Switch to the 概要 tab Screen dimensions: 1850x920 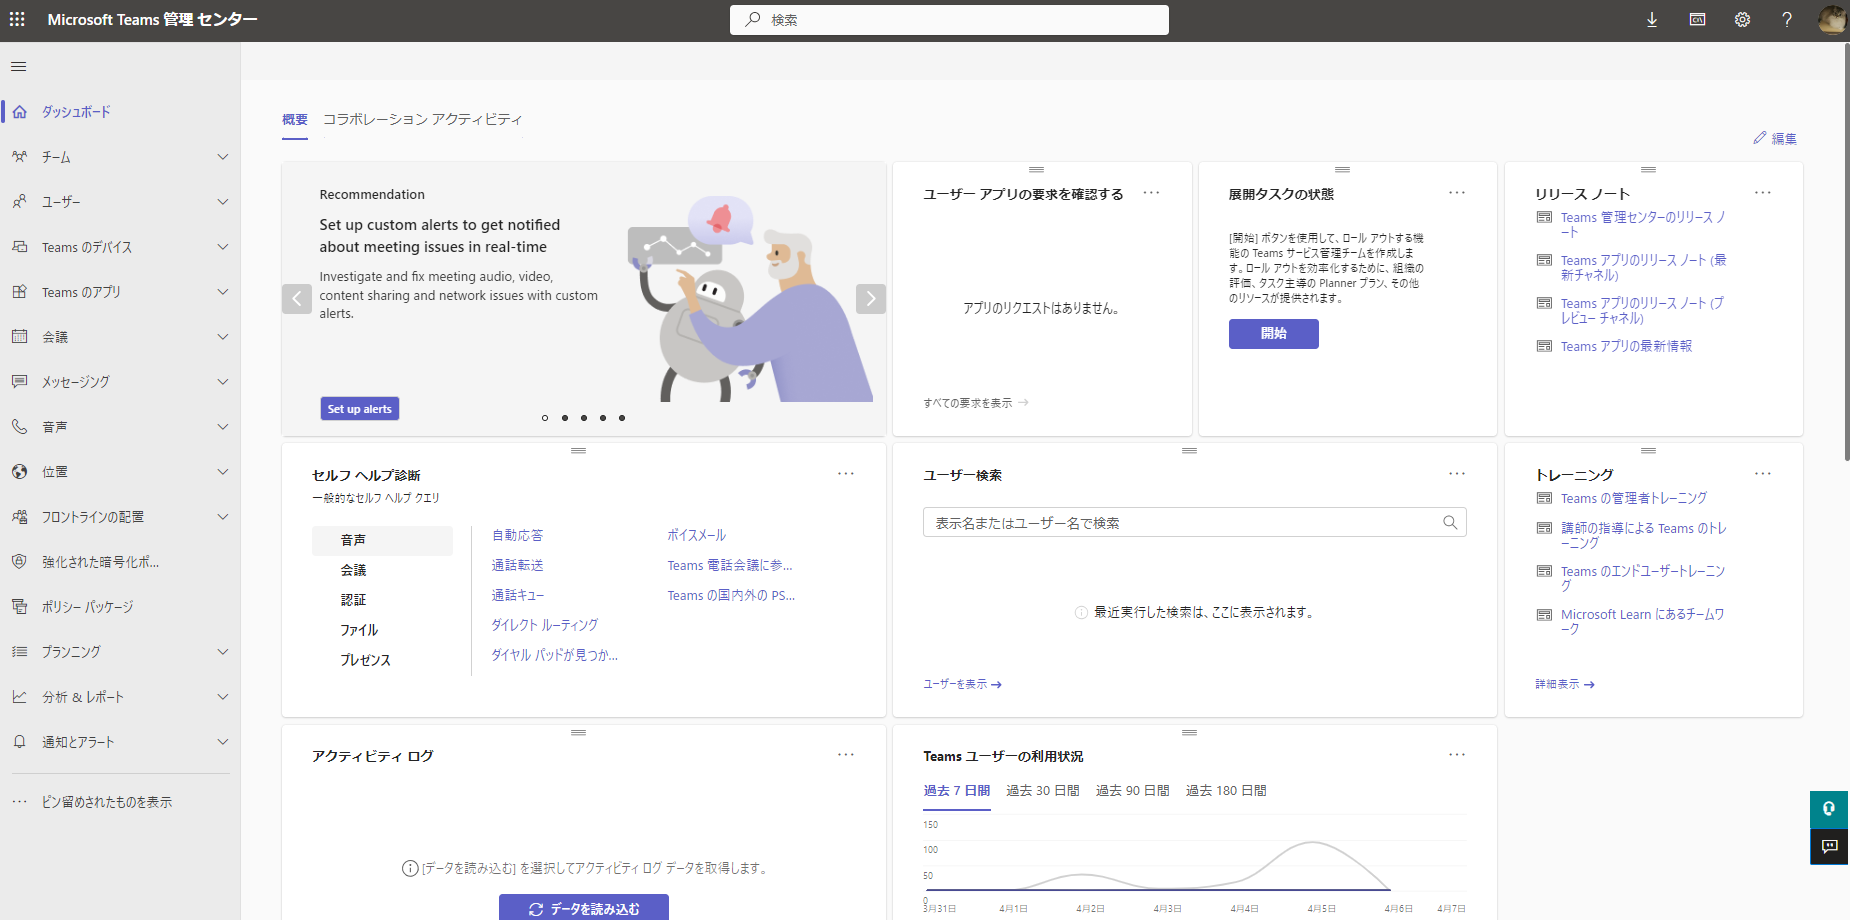pos(295,120)
